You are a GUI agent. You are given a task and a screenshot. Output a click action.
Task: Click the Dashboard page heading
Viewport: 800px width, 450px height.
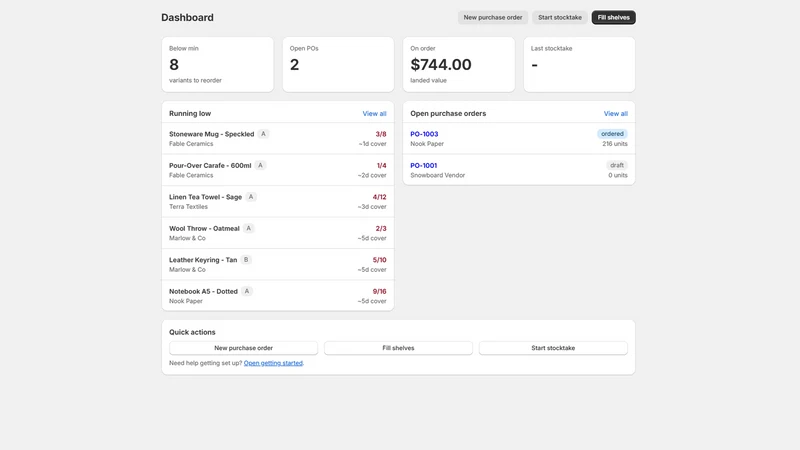[x=187, y=17]
